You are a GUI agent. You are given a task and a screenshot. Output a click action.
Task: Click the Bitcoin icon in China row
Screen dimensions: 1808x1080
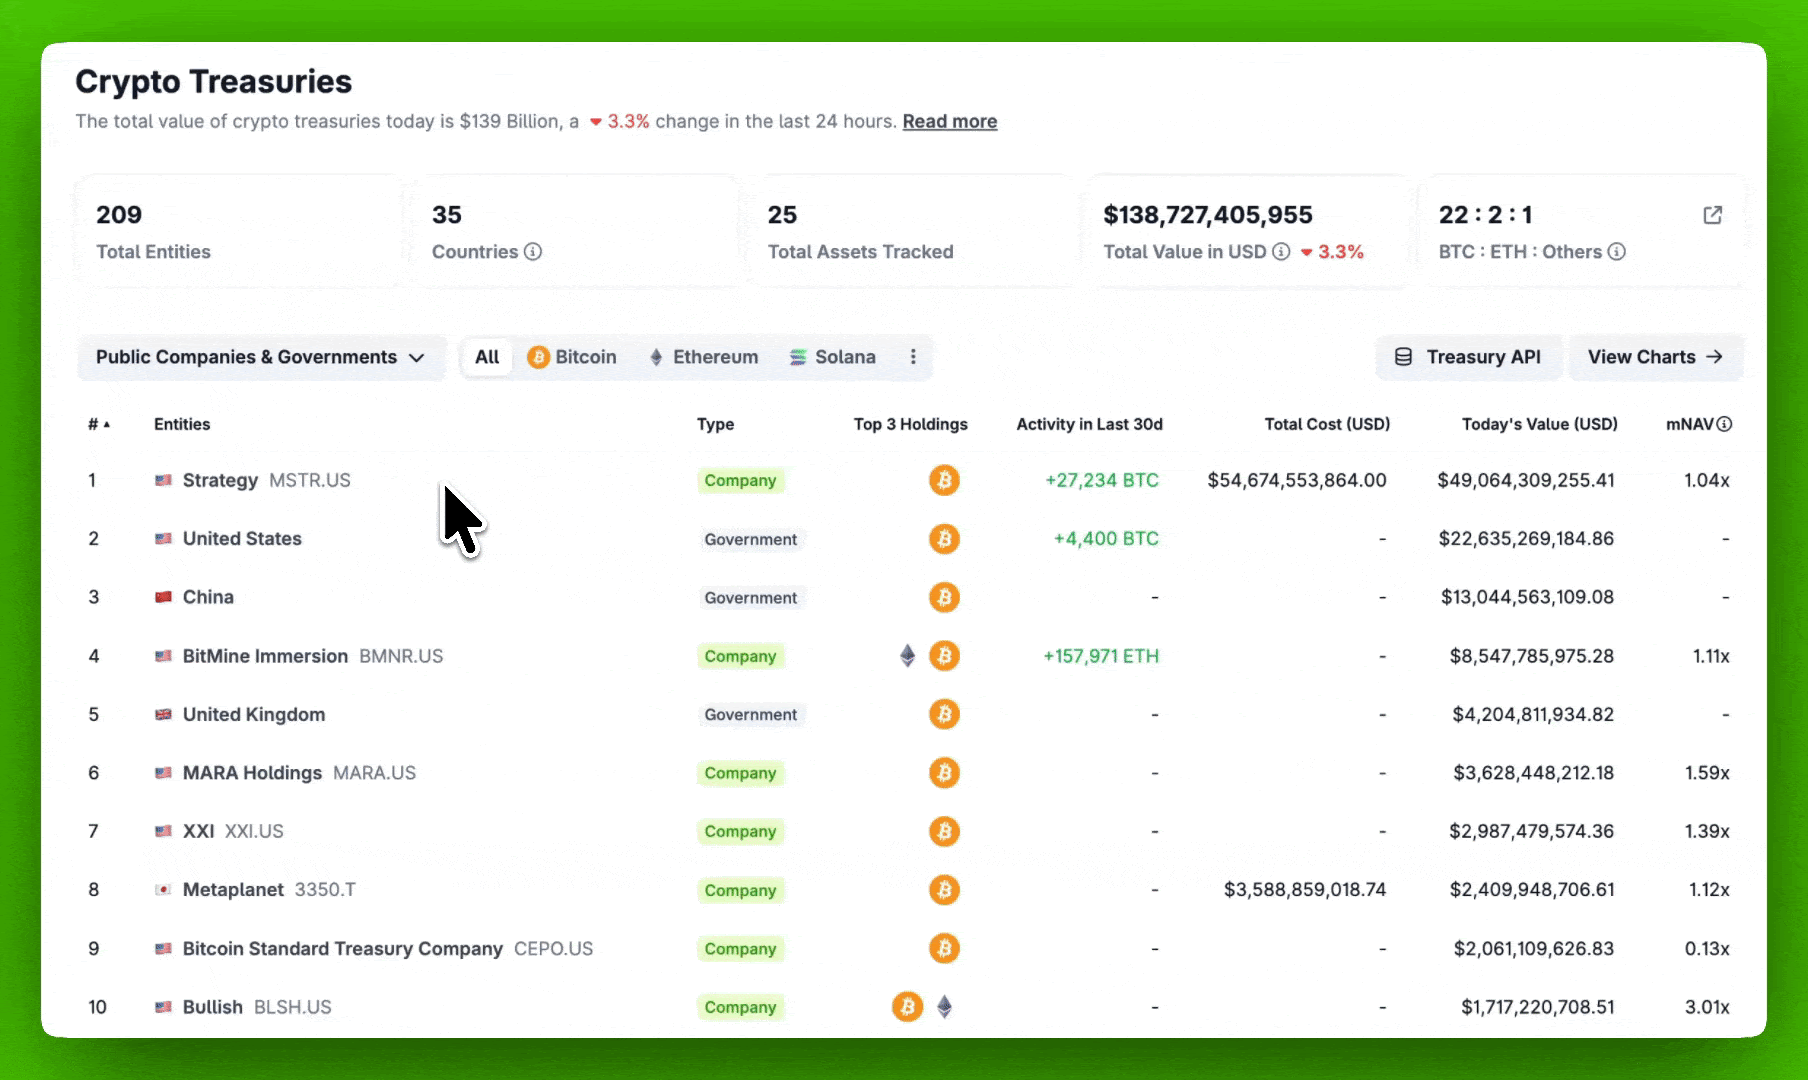point(944,597)
